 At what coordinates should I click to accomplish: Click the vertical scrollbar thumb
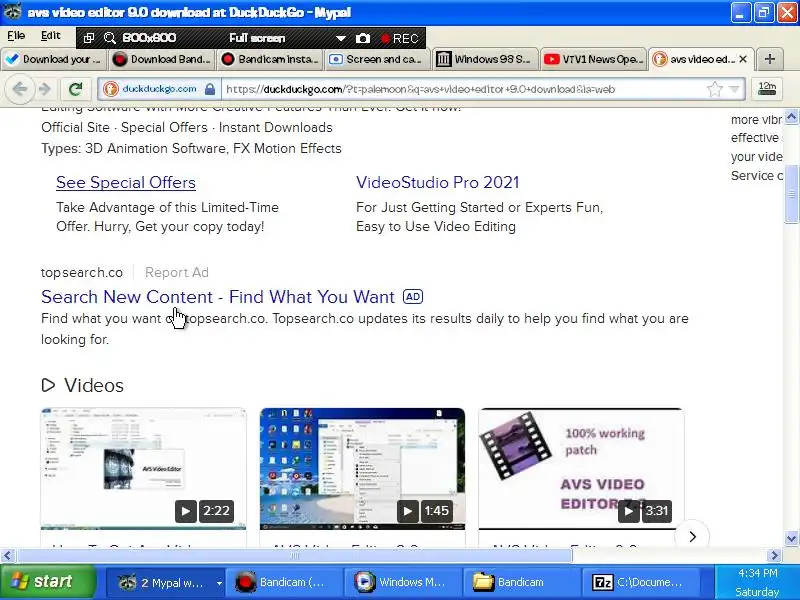(x=791, y=194)
